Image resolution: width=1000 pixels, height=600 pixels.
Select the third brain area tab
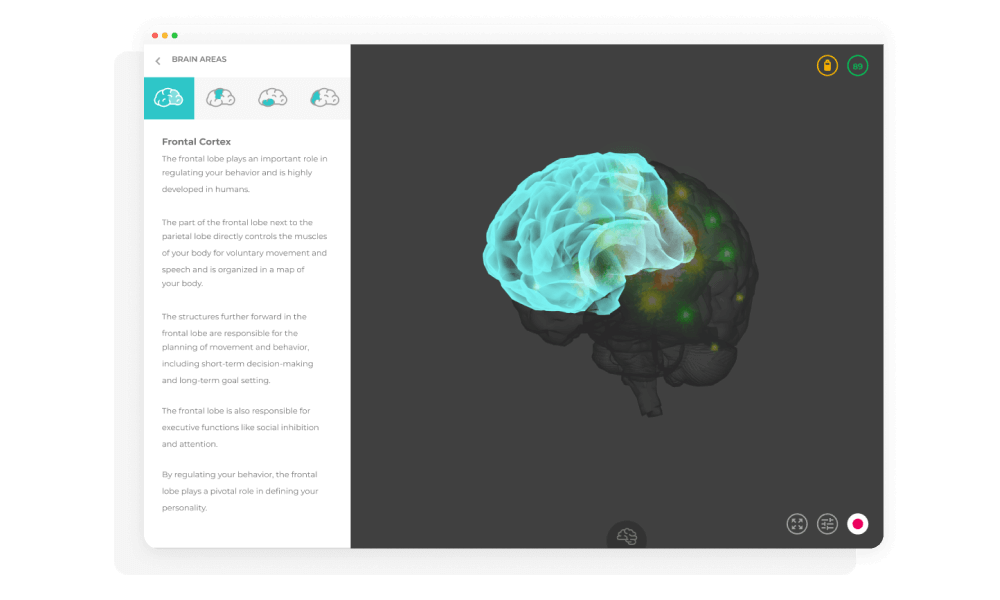click(272, 98)
